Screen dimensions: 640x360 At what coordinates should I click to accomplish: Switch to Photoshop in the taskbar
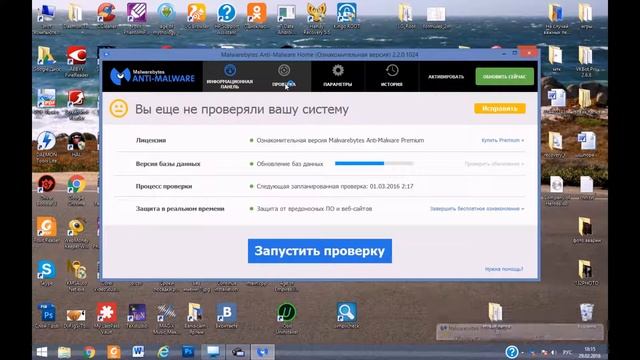188,352
